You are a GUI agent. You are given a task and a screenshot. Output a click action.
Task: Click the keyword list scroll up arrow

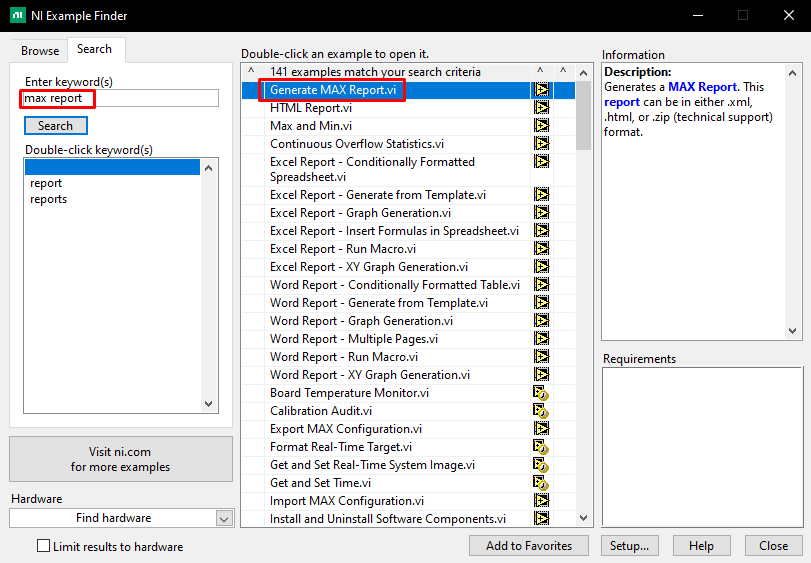point(208,168)
